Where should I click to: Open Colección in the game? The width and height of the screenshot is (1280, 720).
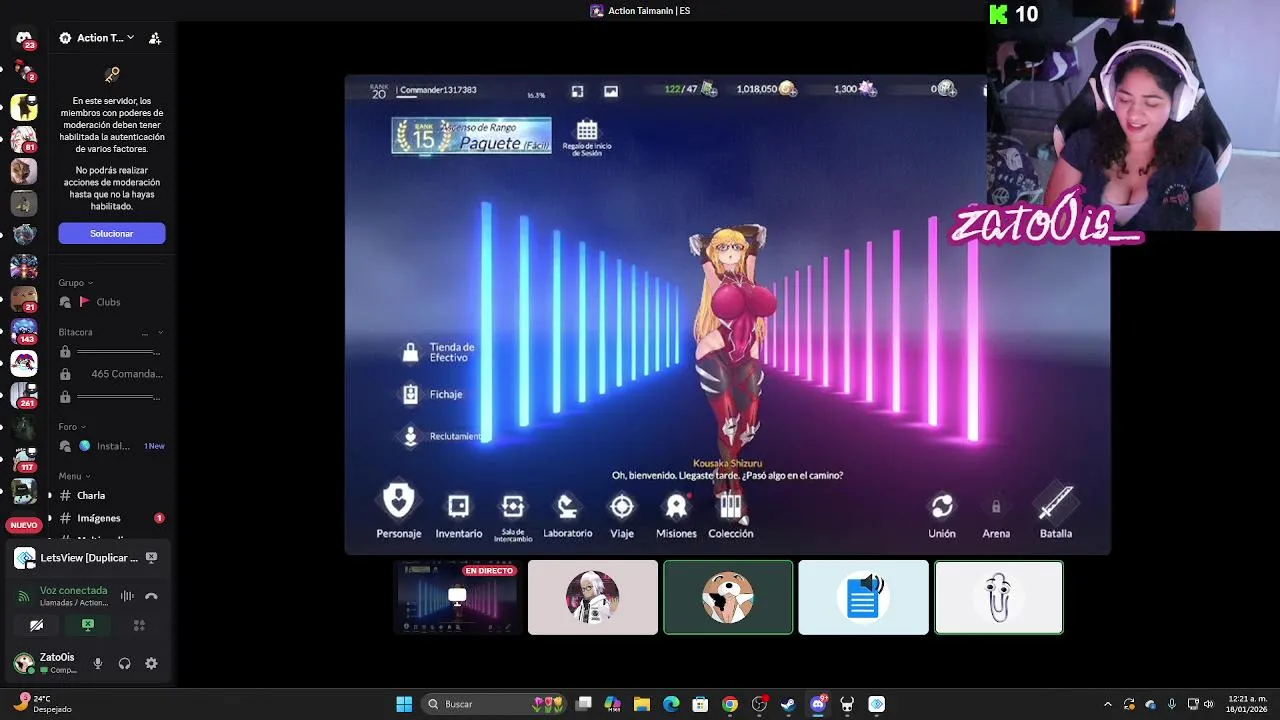point(731,514)
